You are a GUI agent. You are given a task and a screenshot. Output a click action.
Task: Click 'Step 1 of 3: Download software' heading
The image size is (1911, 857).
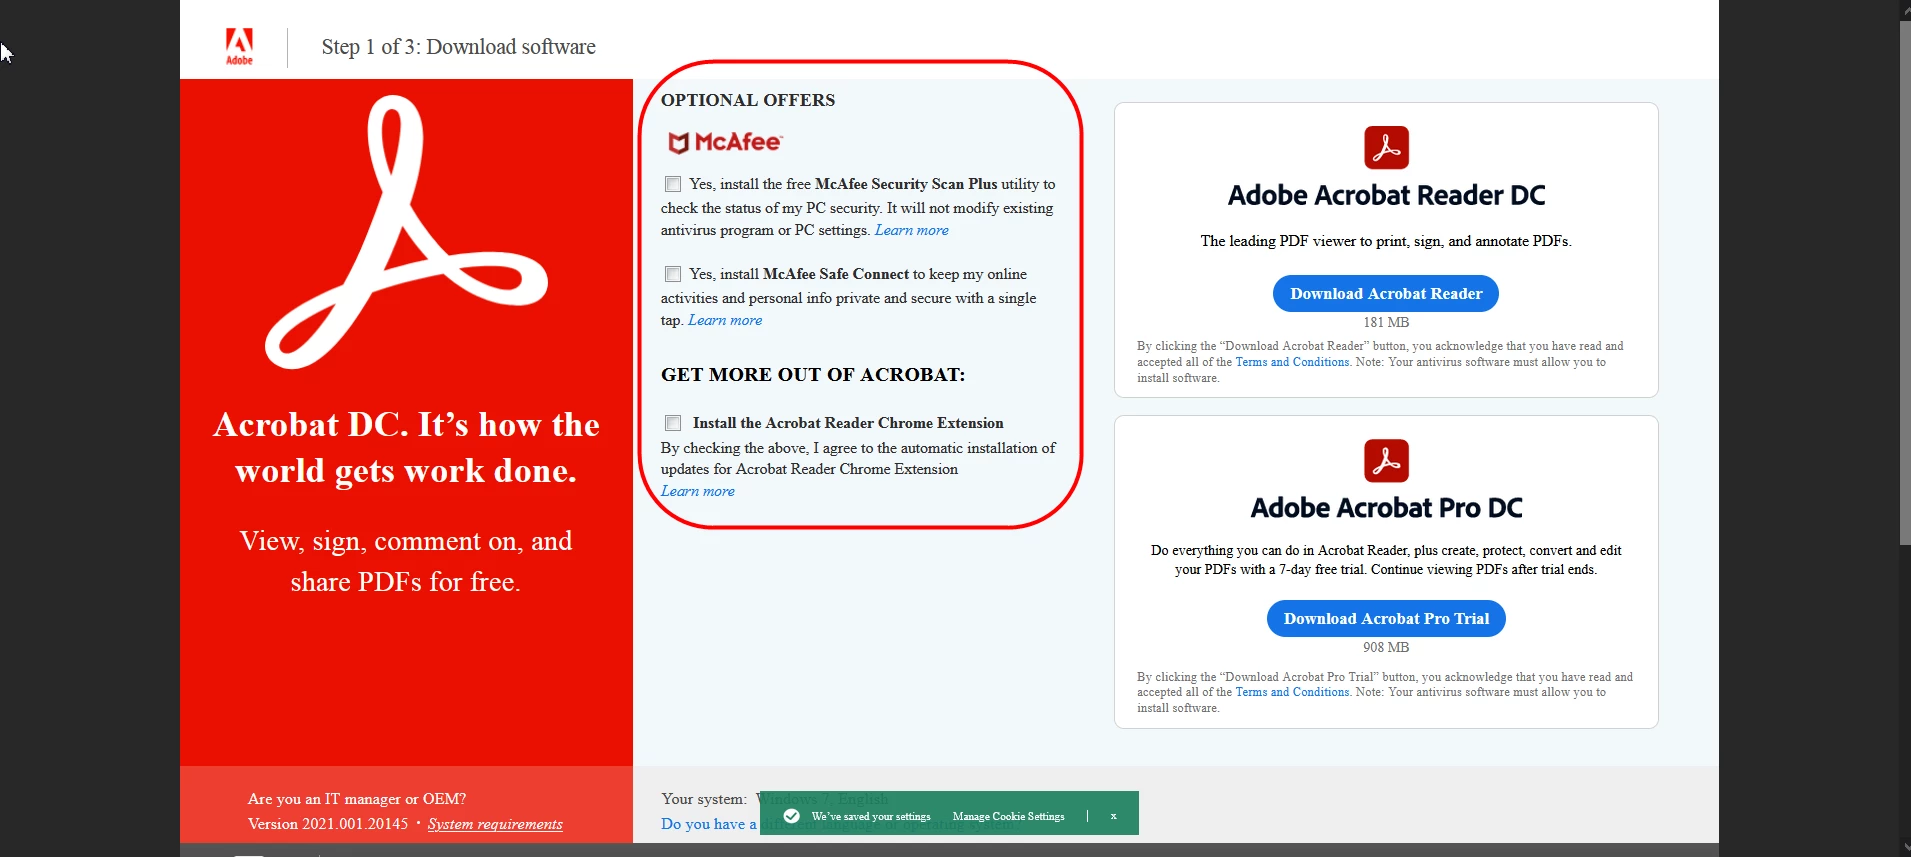[459, 47]
